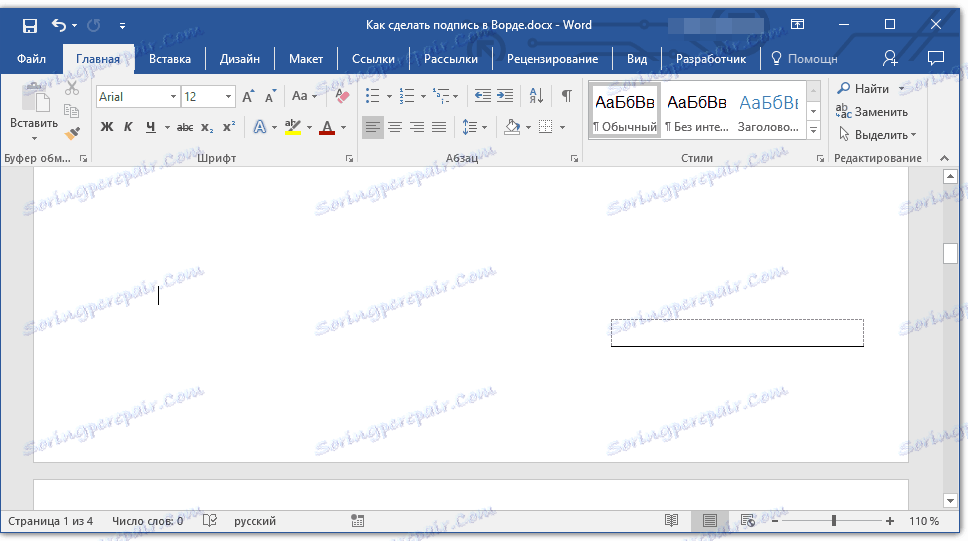This screenshot has width=968, height=541.
Task: Open the shading paint bucket
Action: [x=512, y=127]
